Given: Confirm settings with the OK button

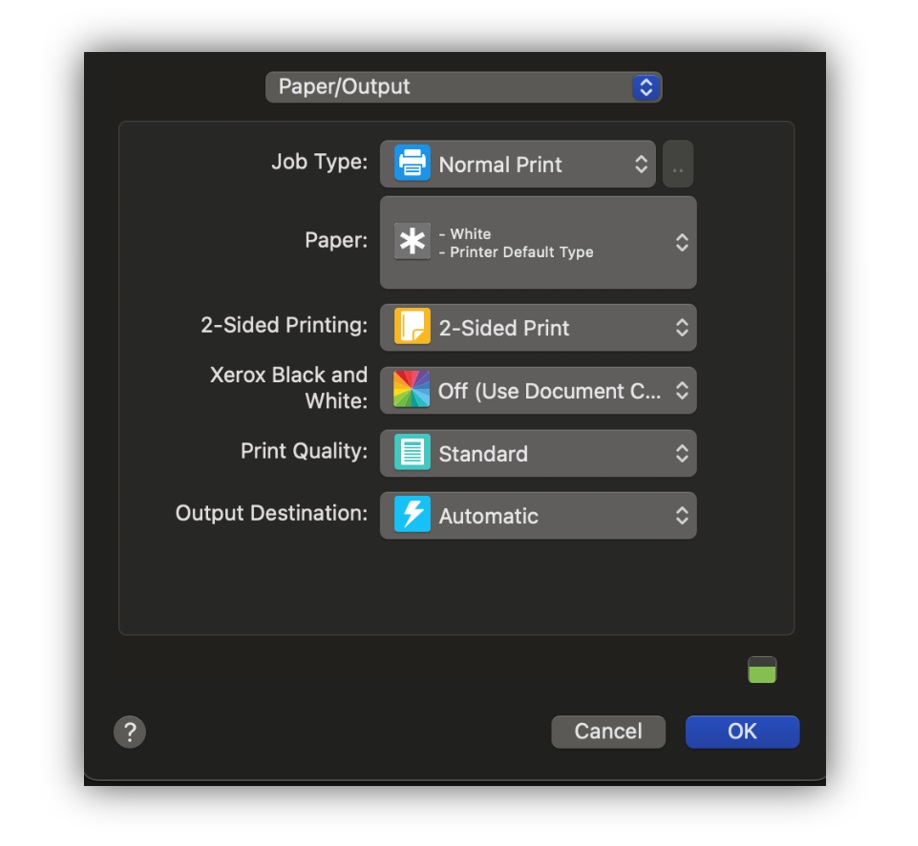Looking at the screenshot, I should [742, 732].
